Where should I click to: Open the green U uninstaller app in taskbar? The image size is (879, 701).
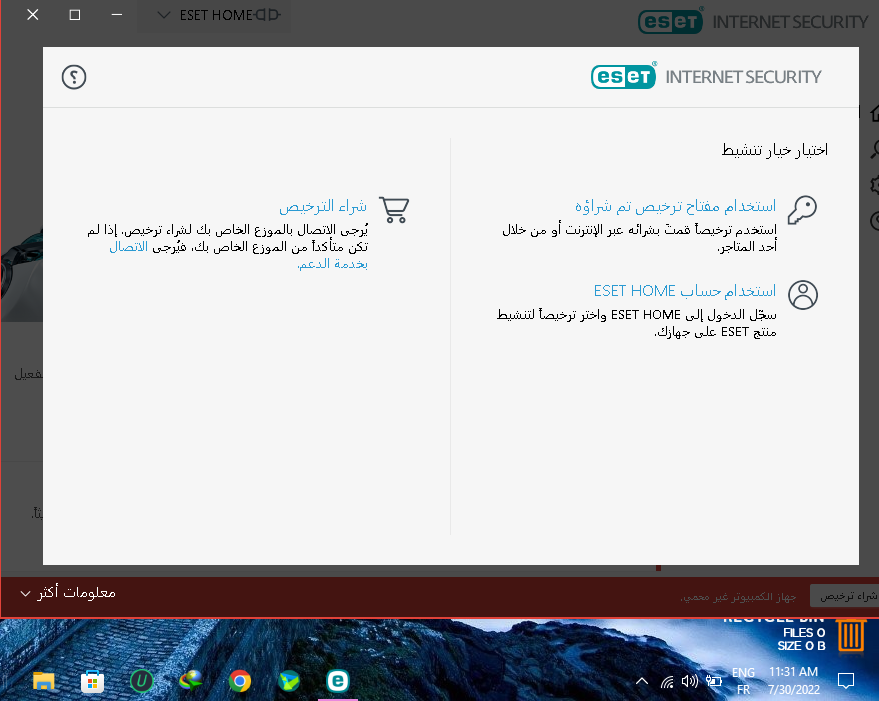[x=142, y=681]
